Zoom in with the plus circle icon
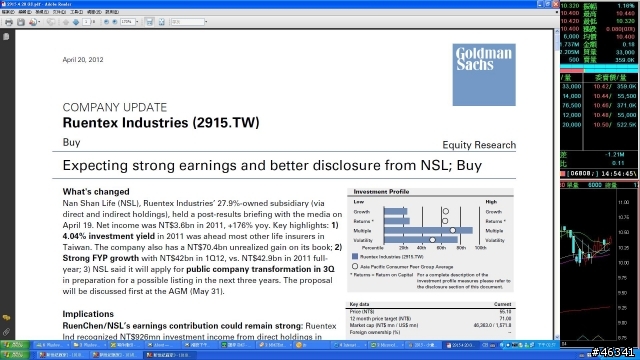This screenshot has width=640, height=360. pyautogui.click(x=115, y=22)
